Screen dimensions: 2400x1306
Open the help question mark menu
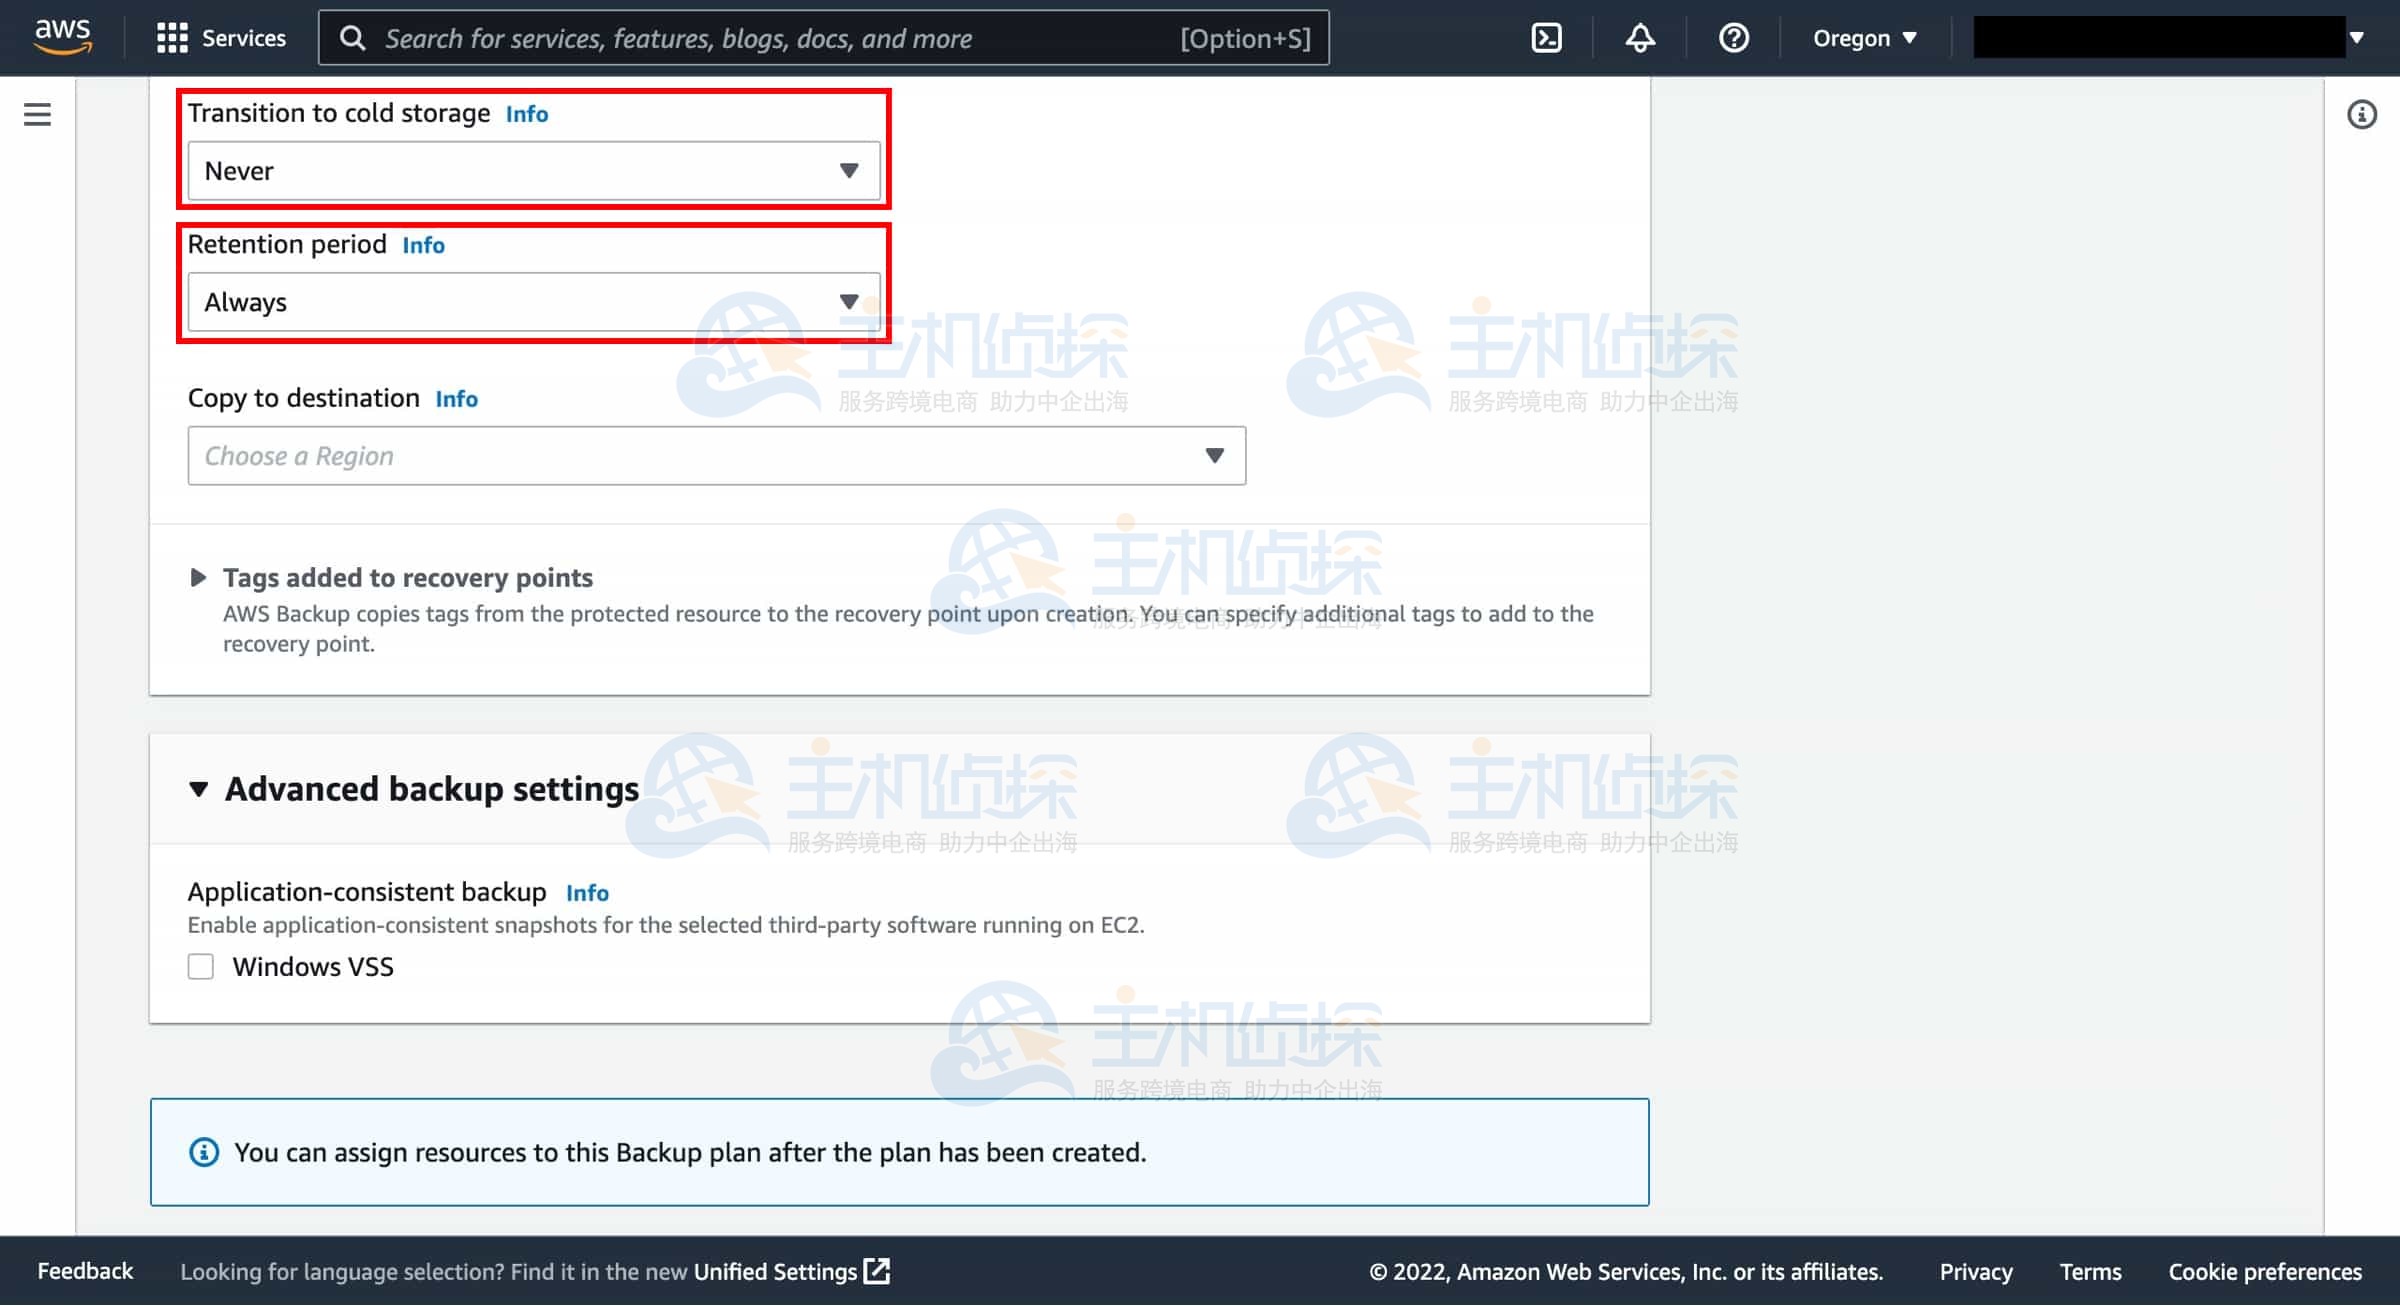1733,38
